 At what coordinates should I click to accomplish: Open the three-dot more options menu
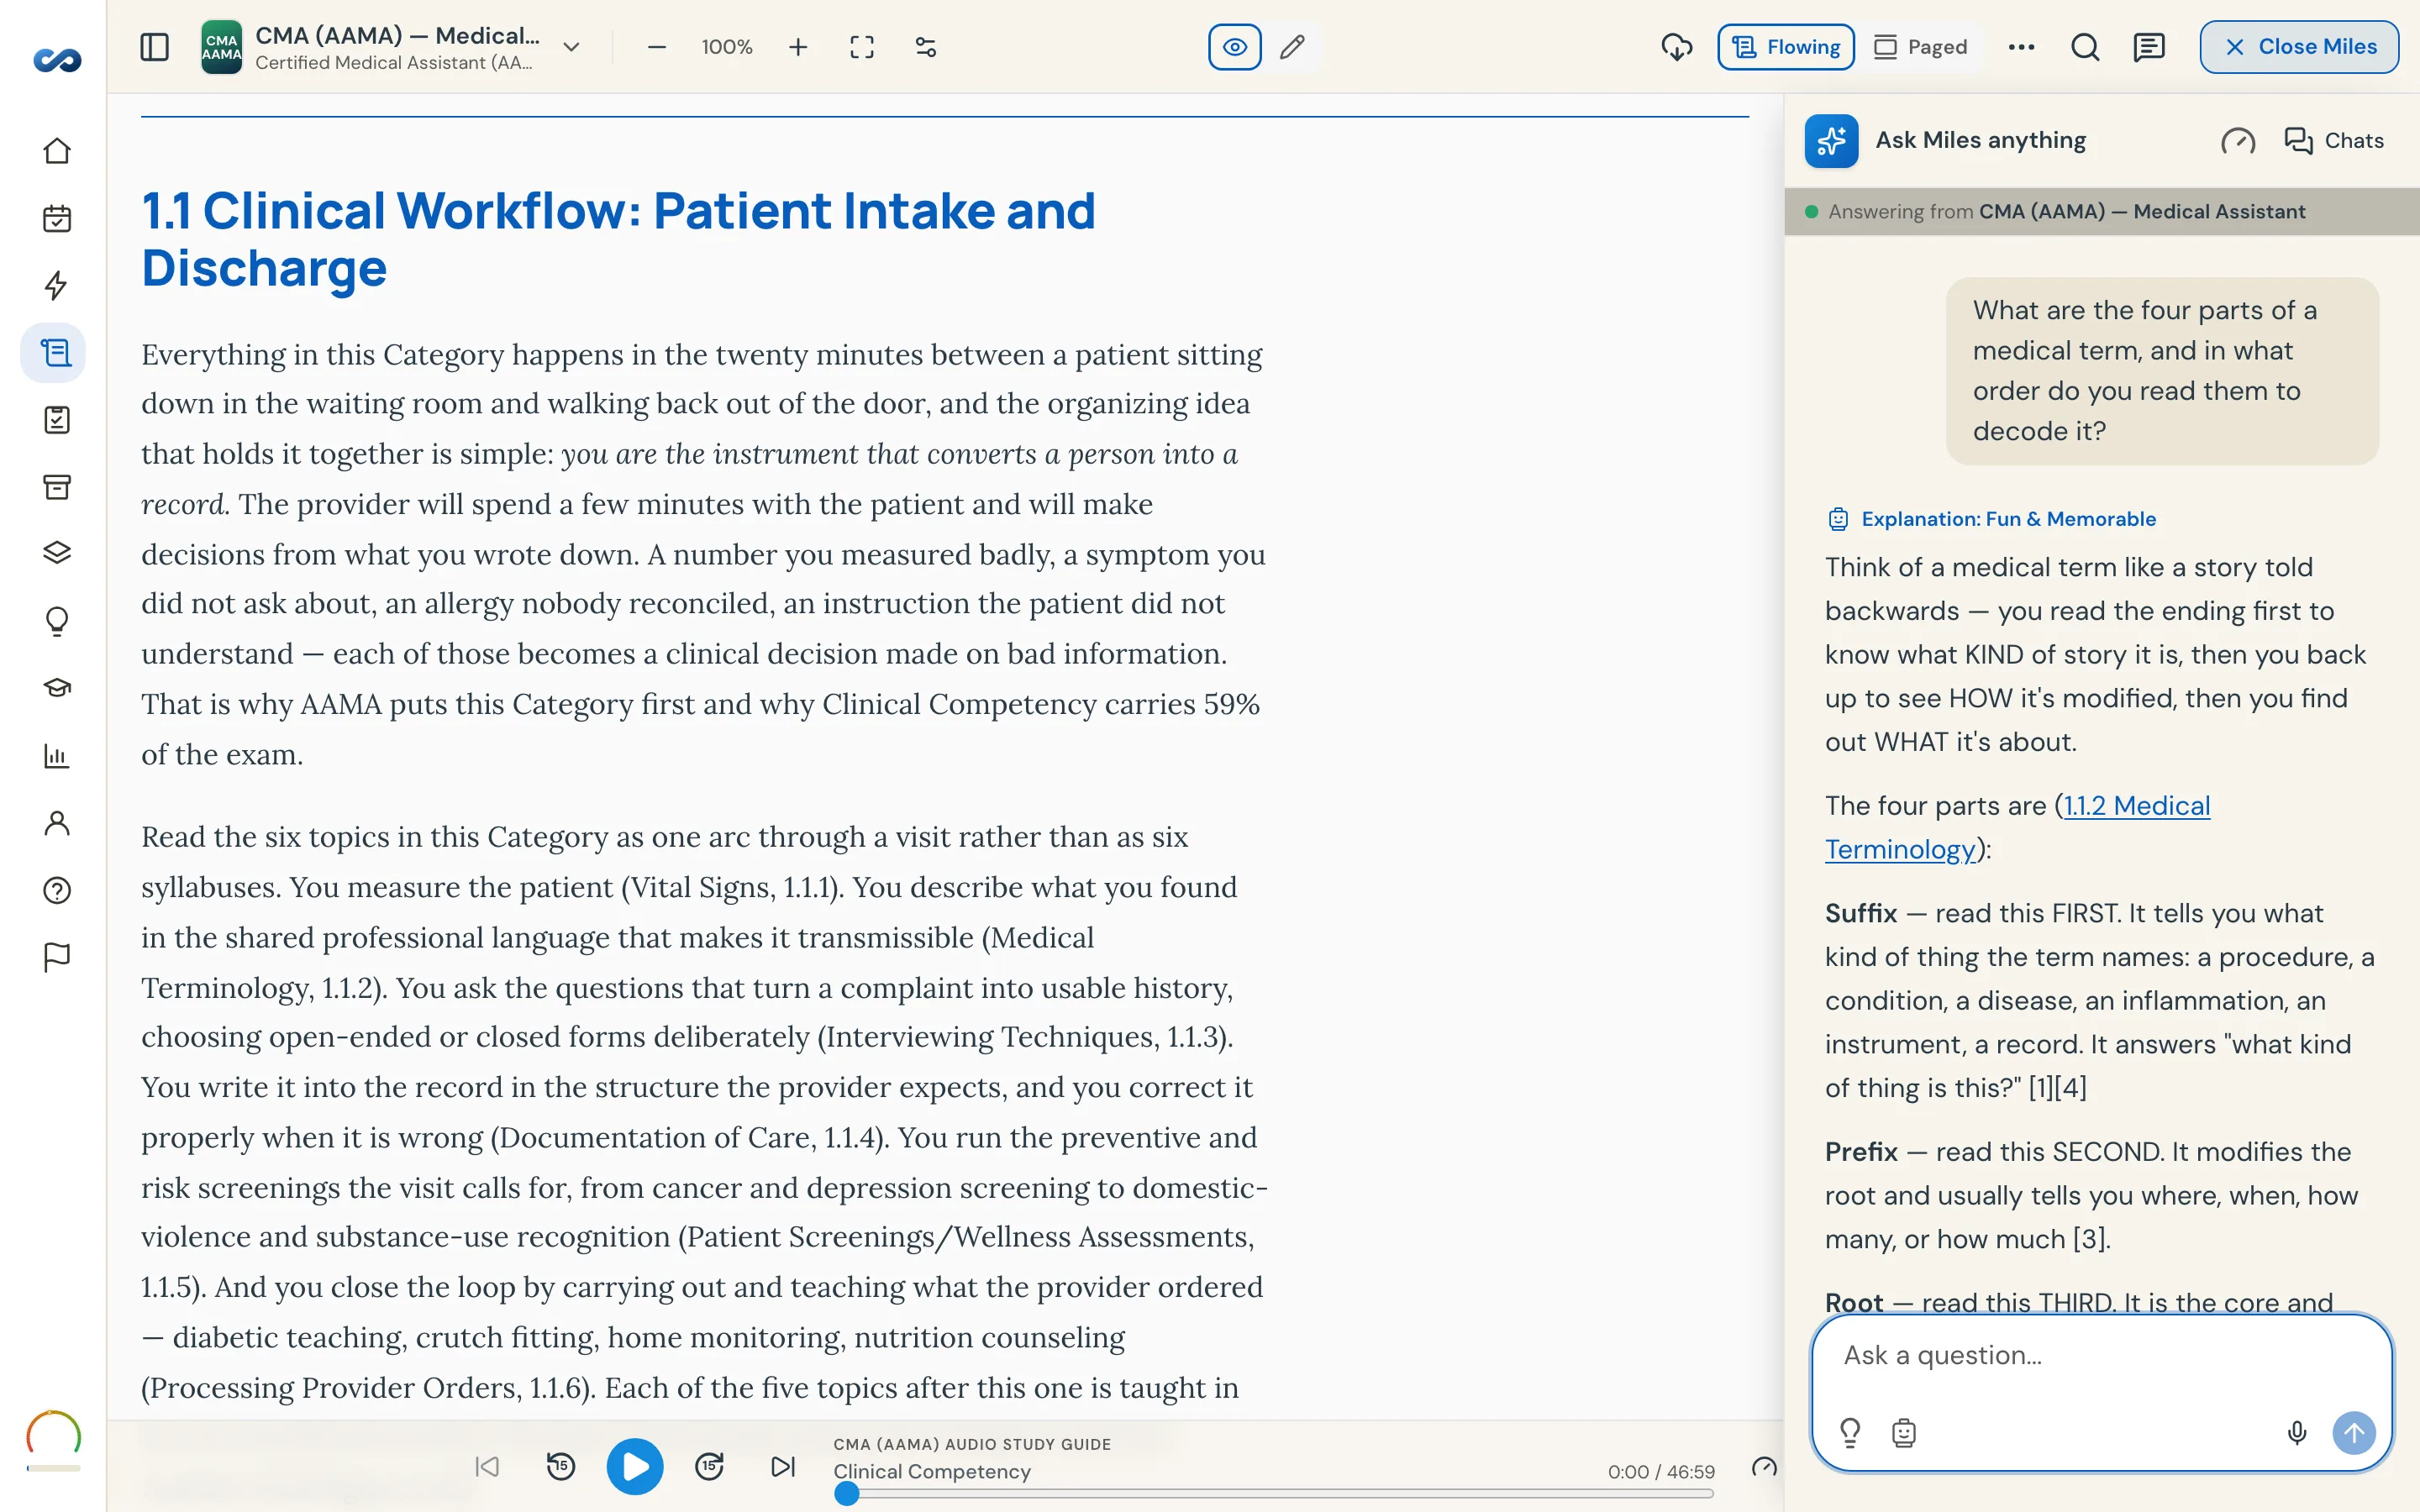click(2021, 47)
